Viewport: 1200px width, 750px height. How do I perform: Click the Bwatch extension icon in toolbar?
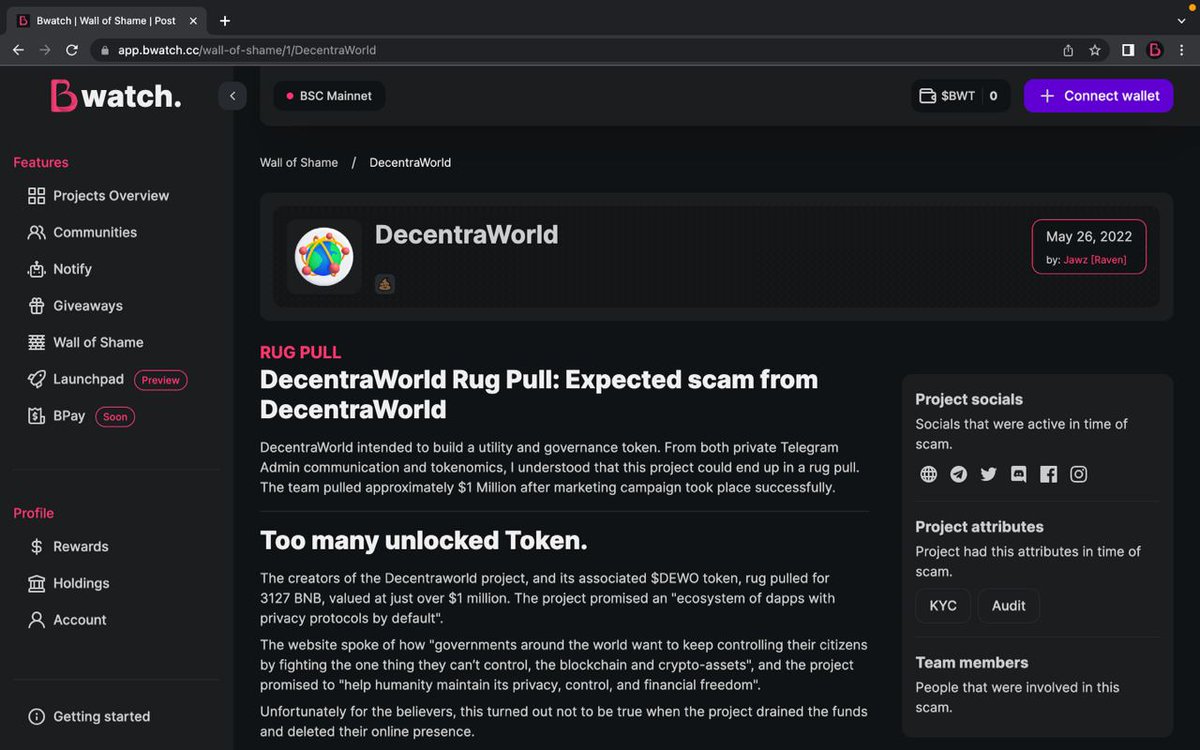pos(1155,50)
